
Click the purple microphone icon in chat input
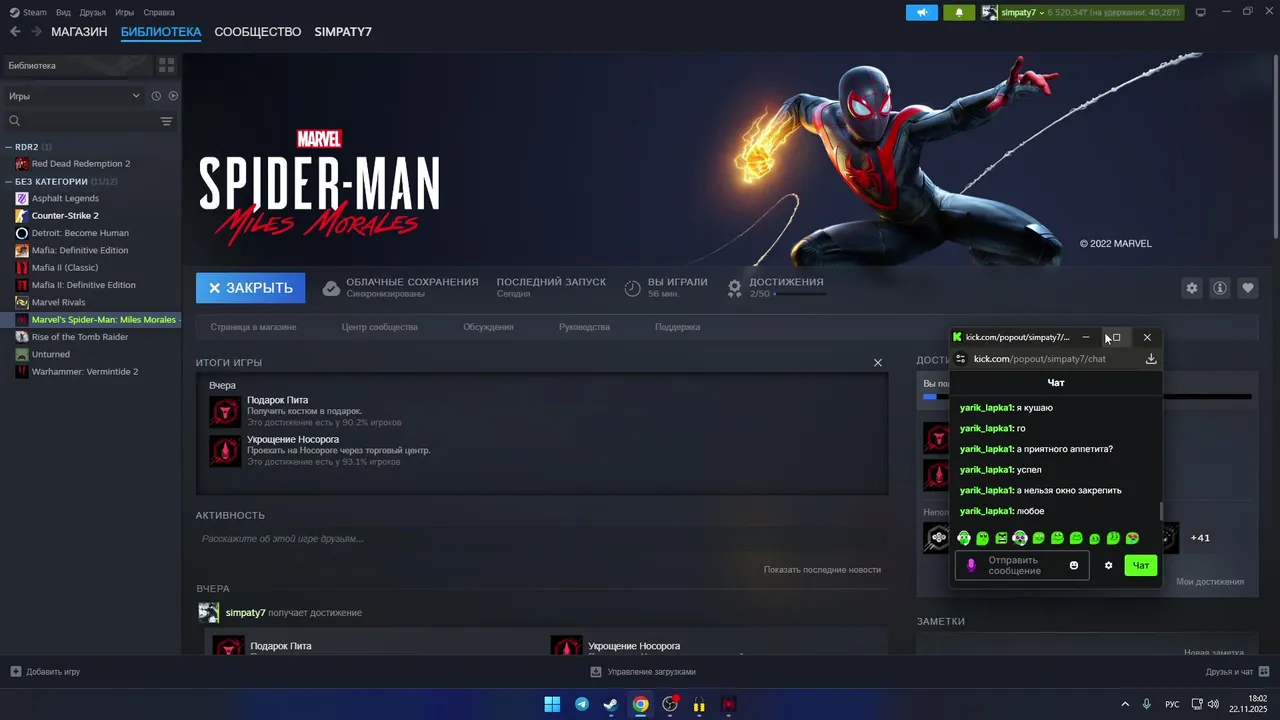click(x=971, y=566)
